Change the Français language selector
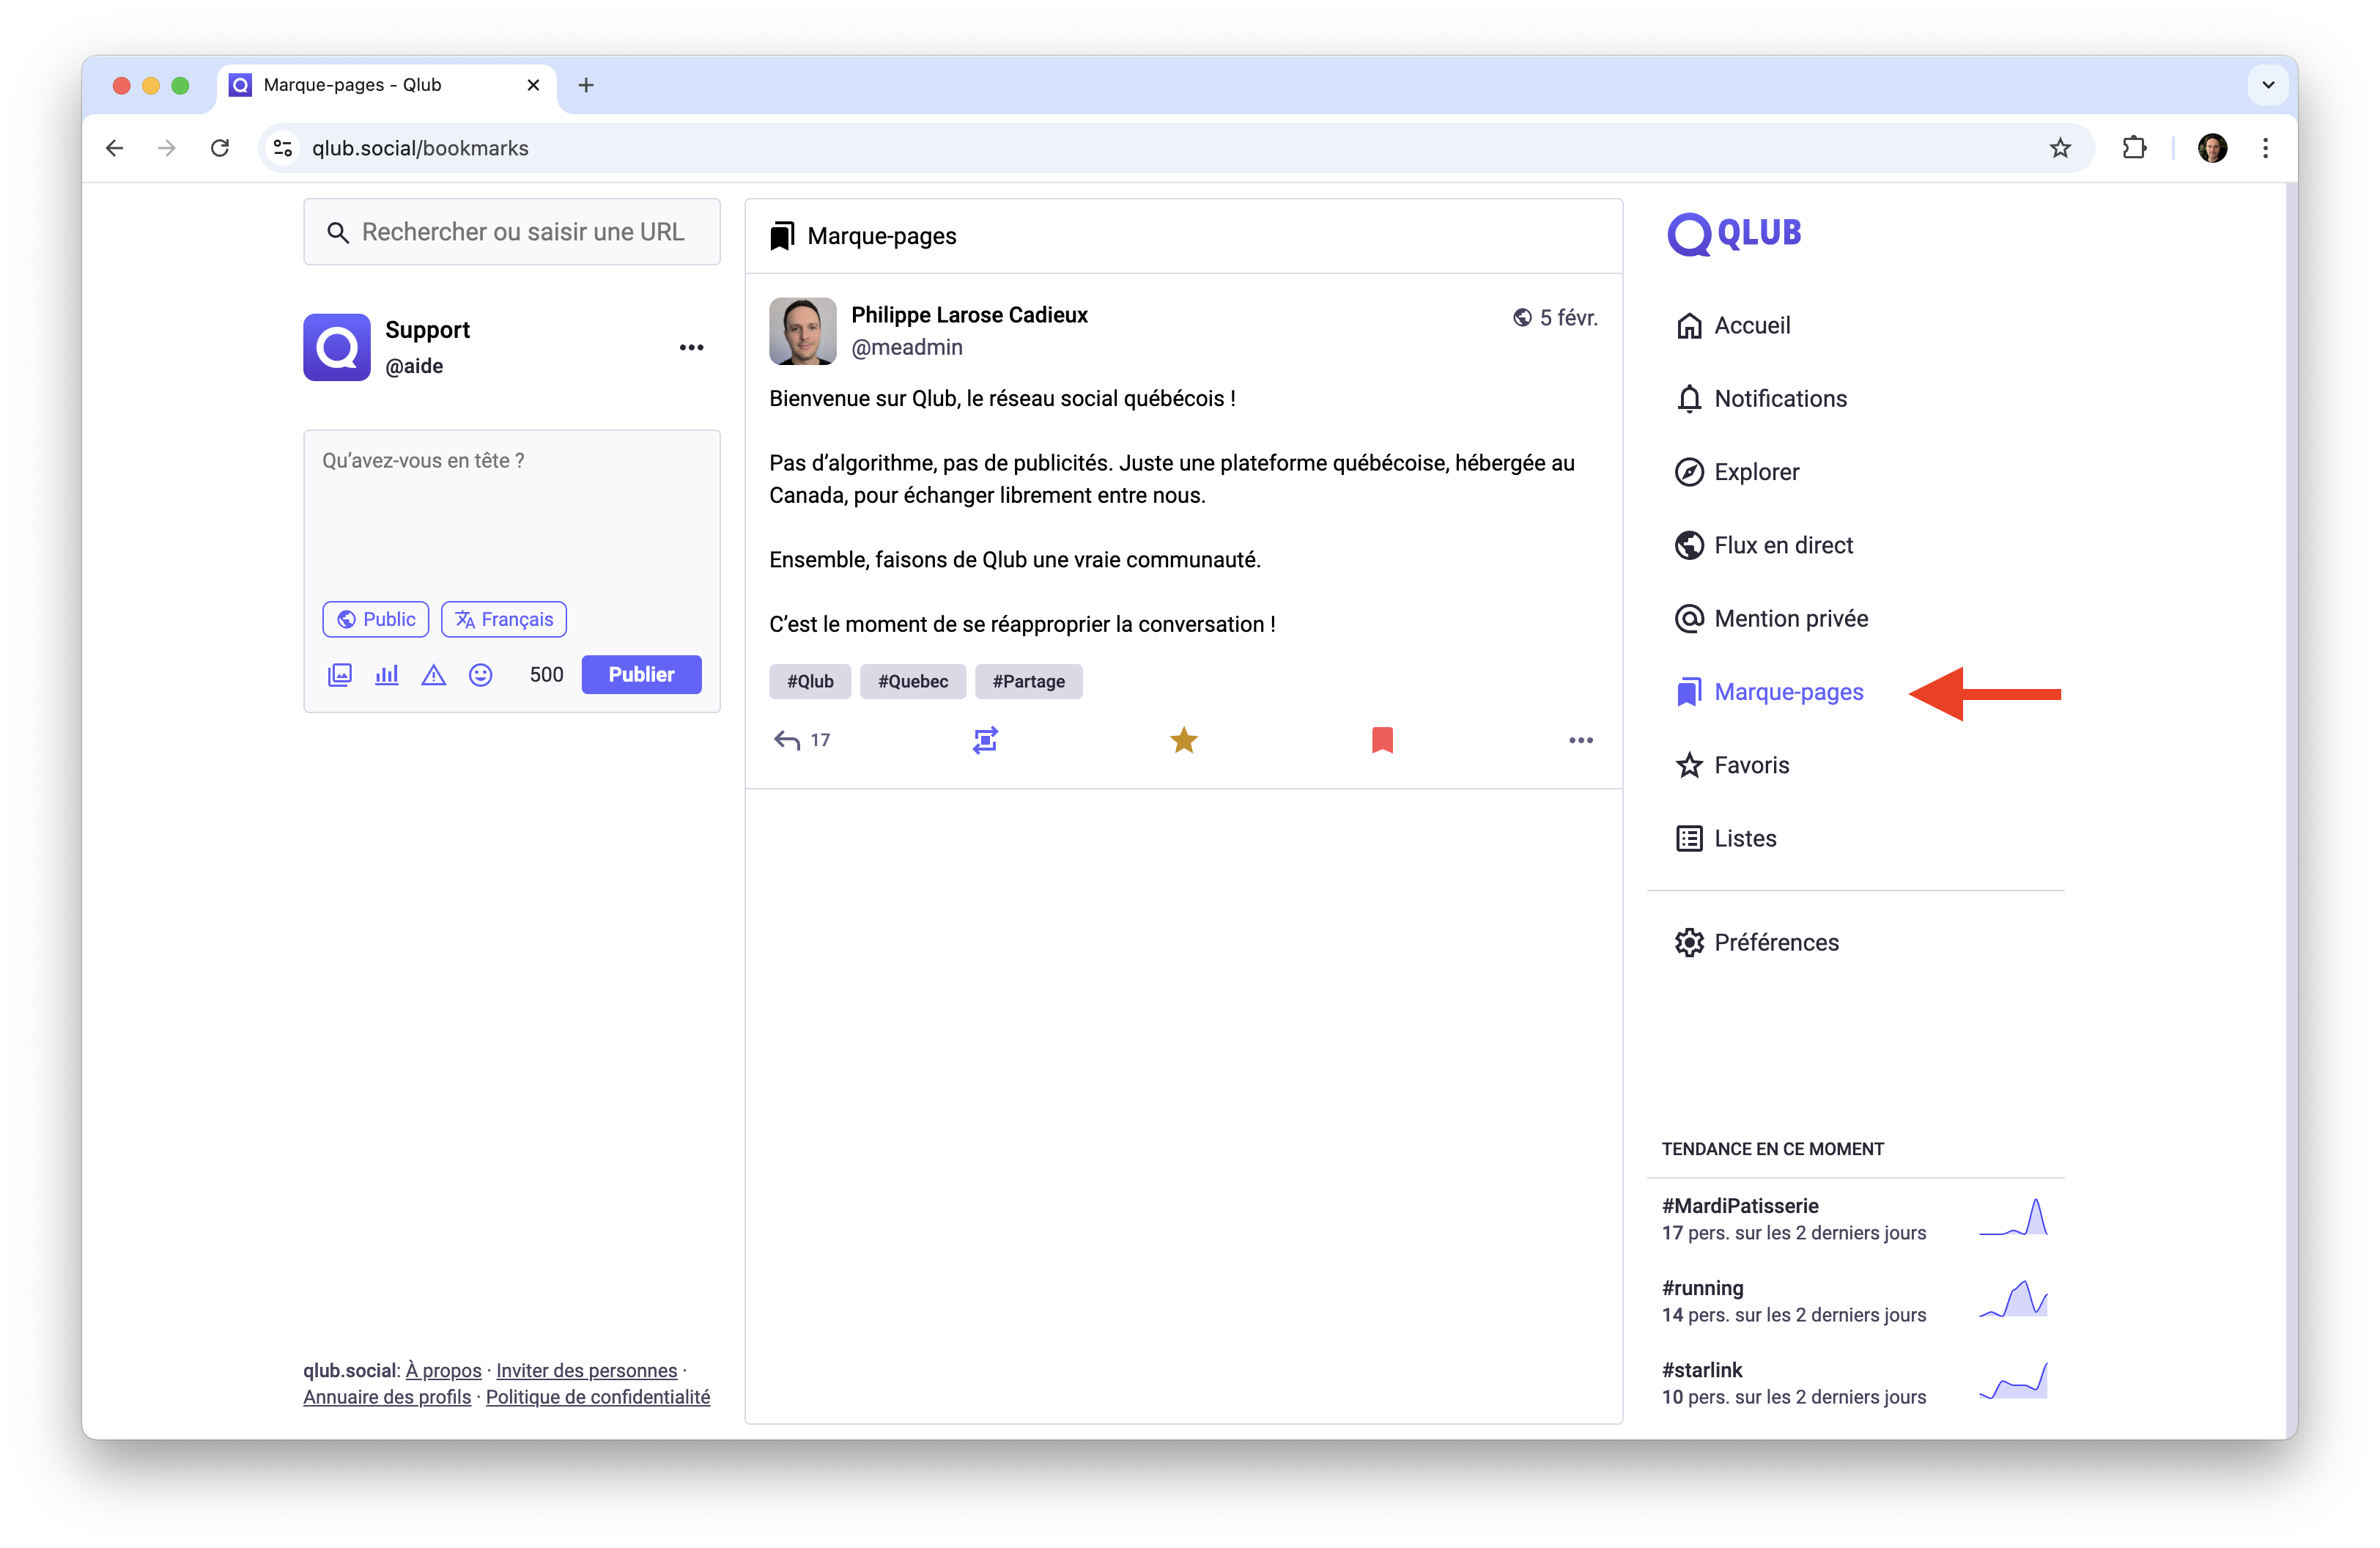The width and height of the screenshot is (2380, 1548). pyautogui.click(x=504, y=619)
